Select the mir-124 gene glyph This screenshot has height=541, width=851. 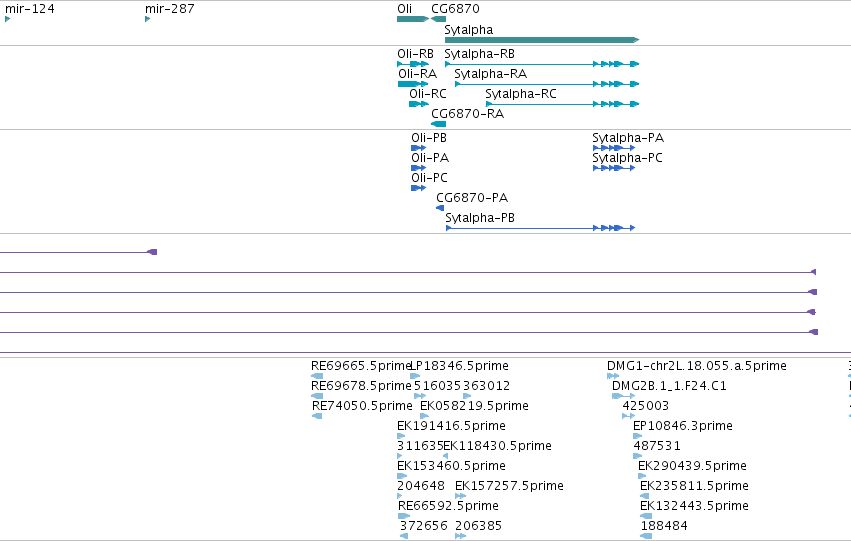coord(8,19)
